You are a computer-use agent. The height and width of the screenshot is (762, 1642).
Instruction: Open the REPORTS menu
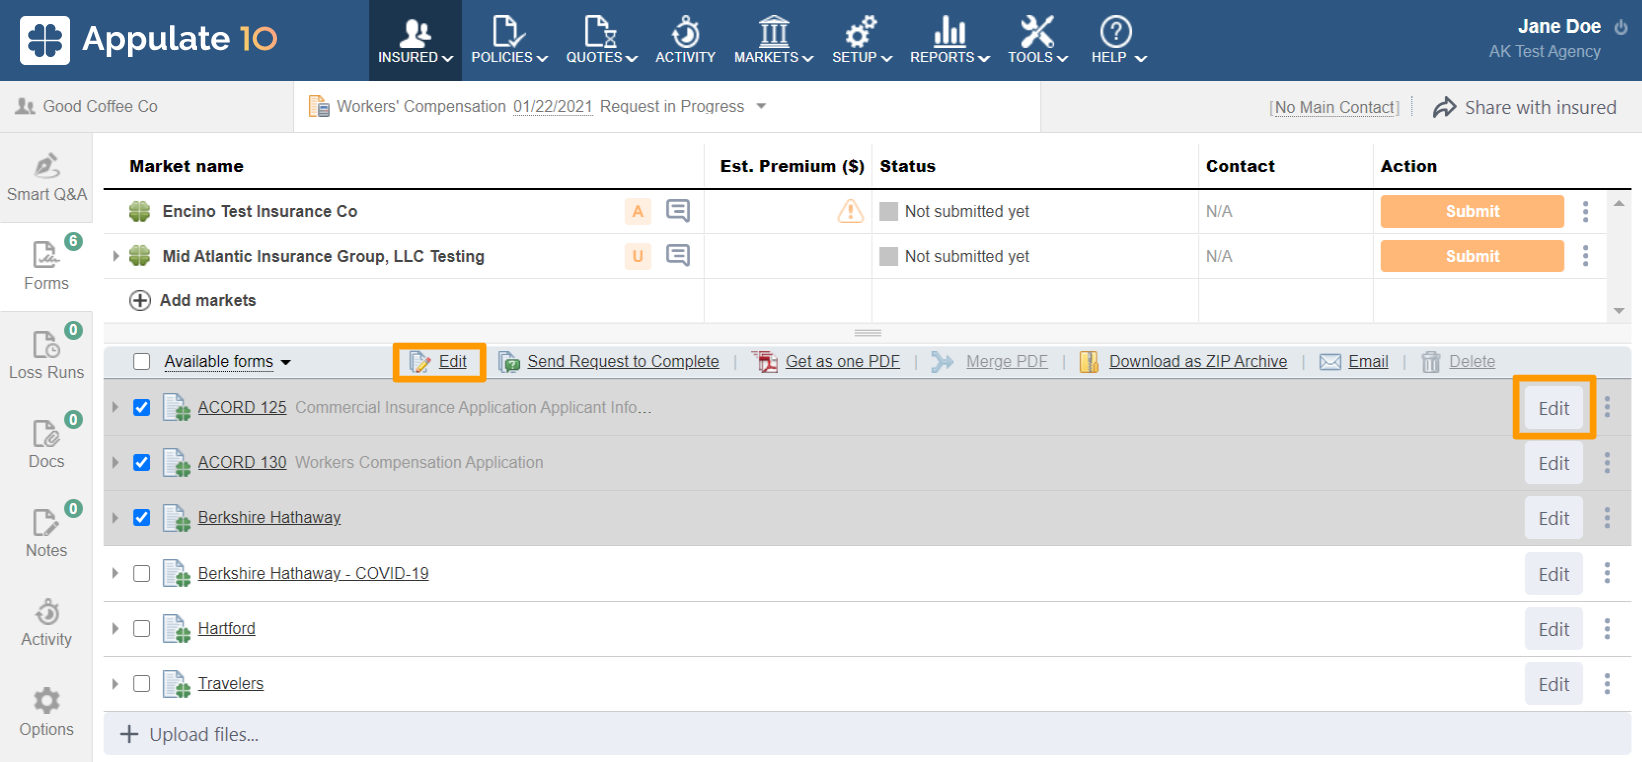tap(949, 40)
